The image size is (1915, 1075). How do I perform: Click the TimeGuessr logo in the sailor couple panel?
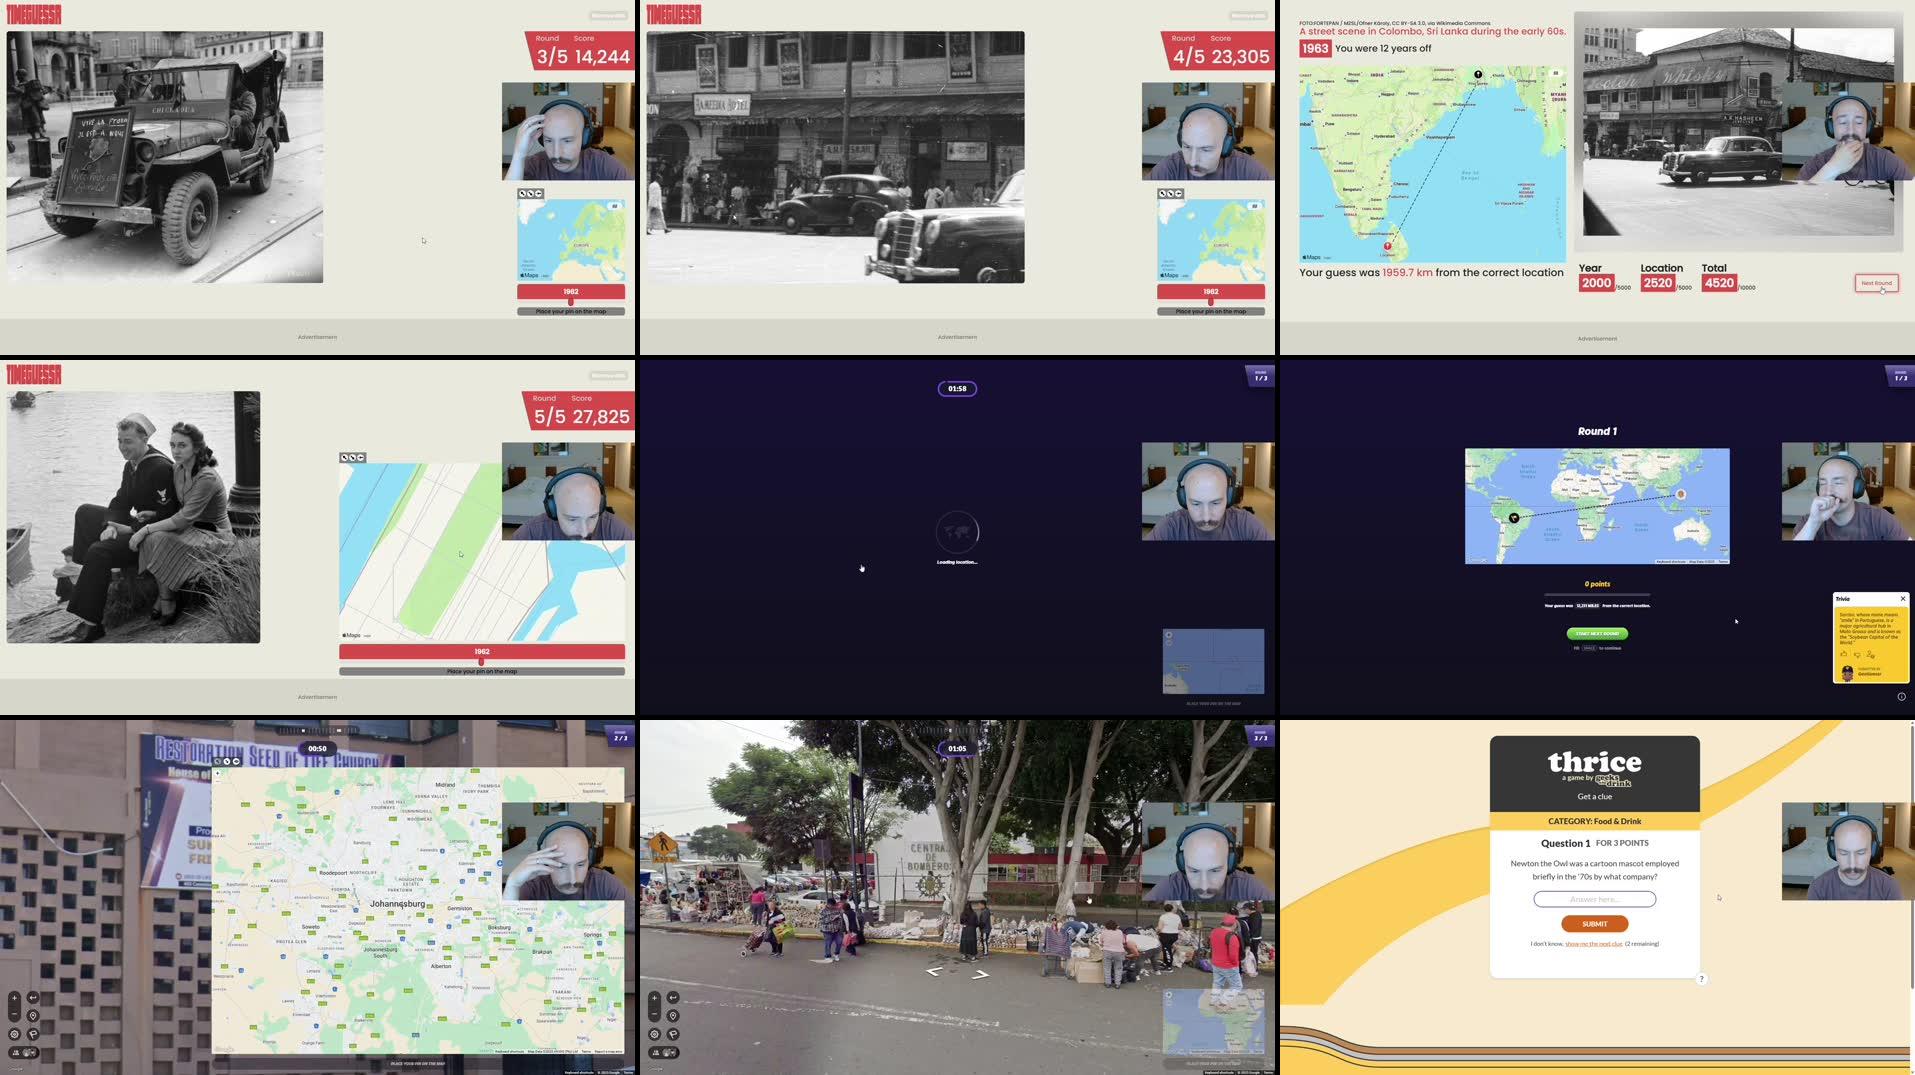point(33,375)
